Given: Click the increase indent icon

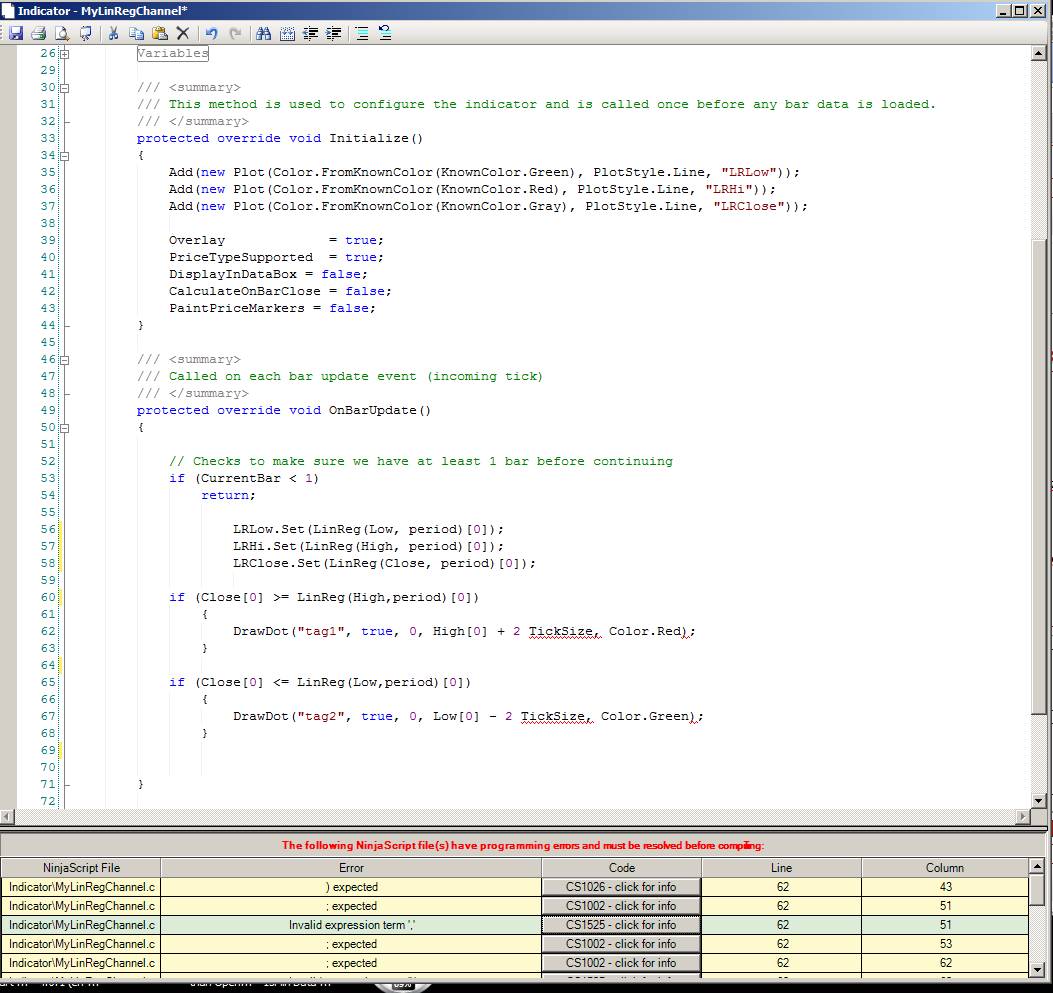Looking at the screenshot, I should click(334, 33).
